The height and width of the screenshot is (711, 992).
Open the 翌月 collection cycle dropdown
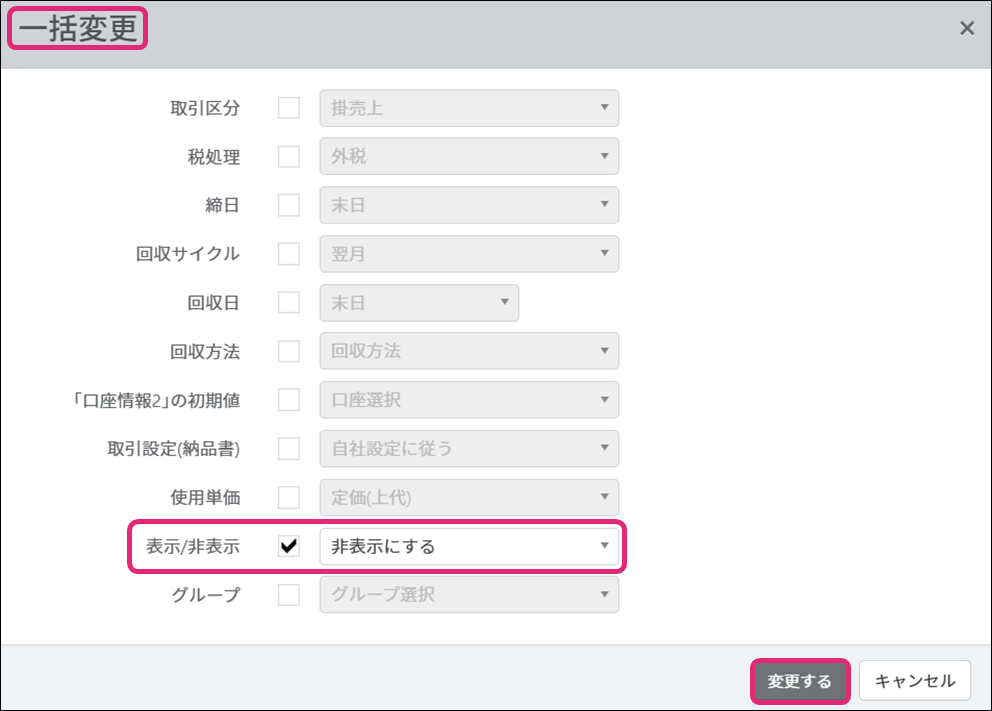[469, 254]
